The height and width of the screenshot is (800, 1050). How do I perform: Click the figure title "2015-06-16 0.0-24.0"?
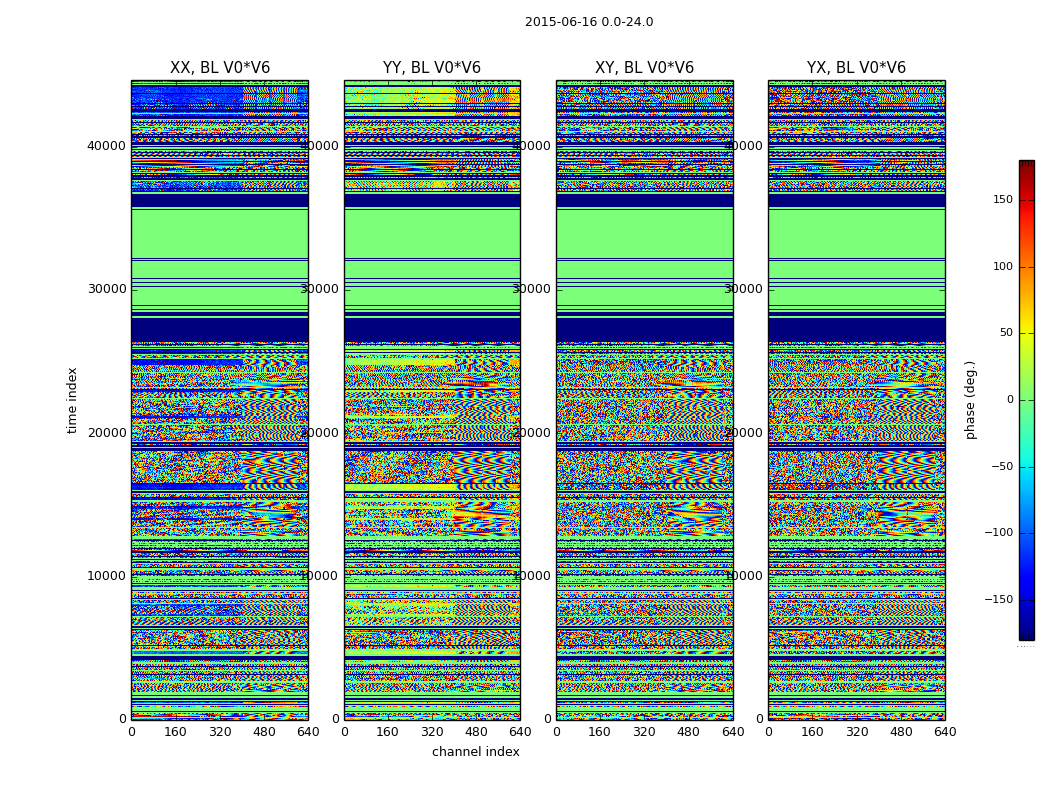click(589, 22)
